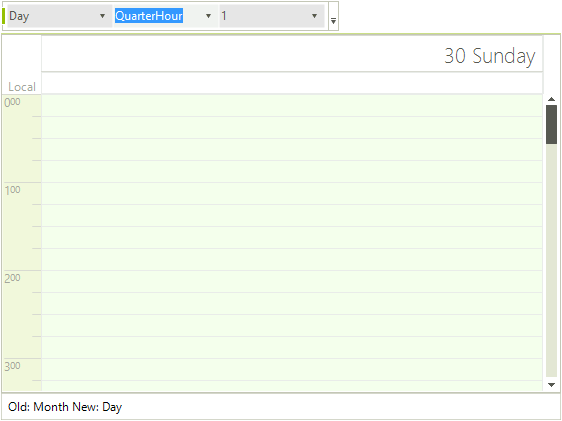This screenshot has width=562, height=421.
Task: Select the 1:00 time slot row
Action: 292,193
